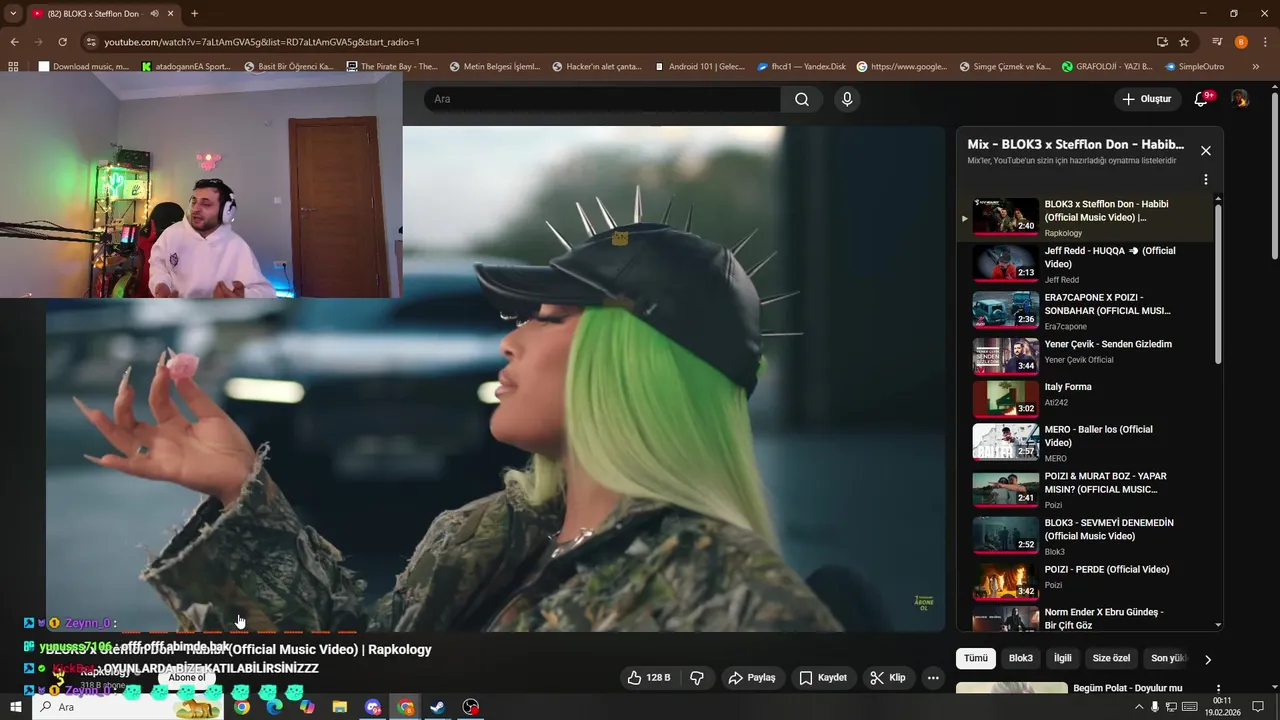
Task: Open the Mix playlist three-dot options
Action: 1206,180
